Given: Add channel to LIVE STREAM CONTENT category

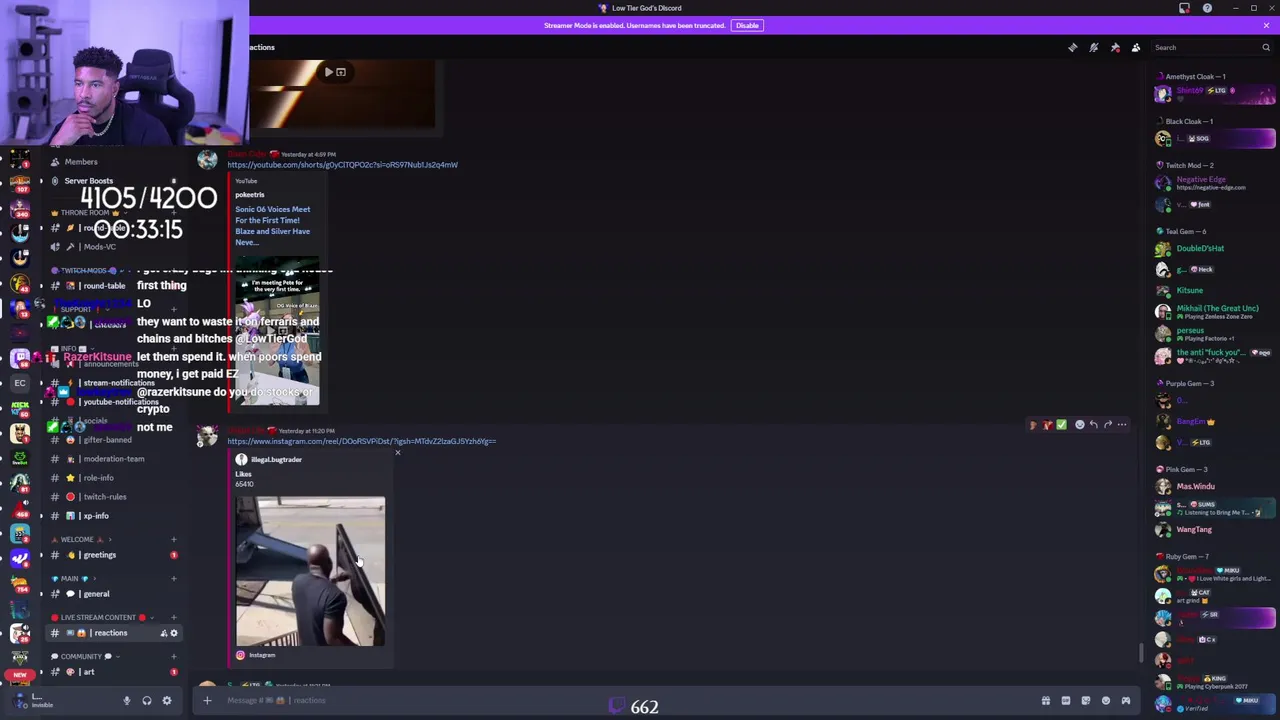Looking at the screenshot, I should coord(173,617).
